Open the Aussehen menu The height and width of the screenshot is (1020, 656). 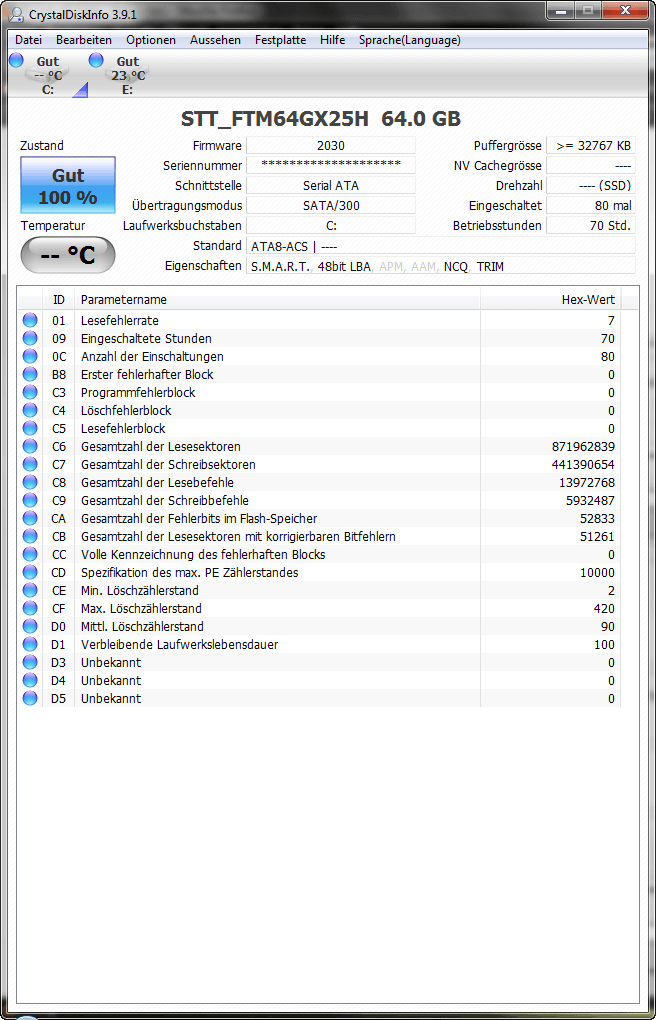point(215,40)
